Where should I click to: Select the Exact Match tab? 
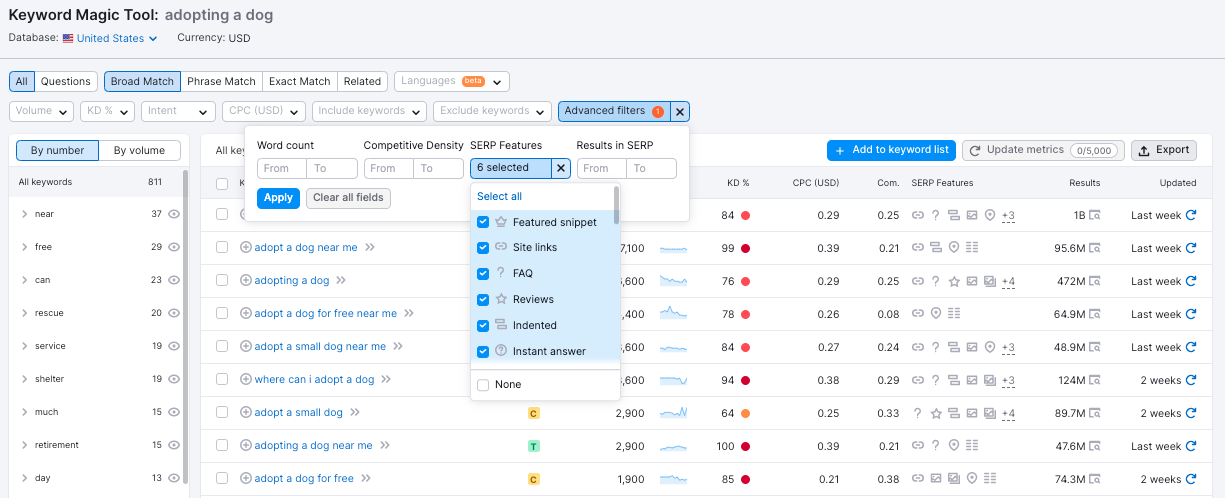[x=299, y=81]
